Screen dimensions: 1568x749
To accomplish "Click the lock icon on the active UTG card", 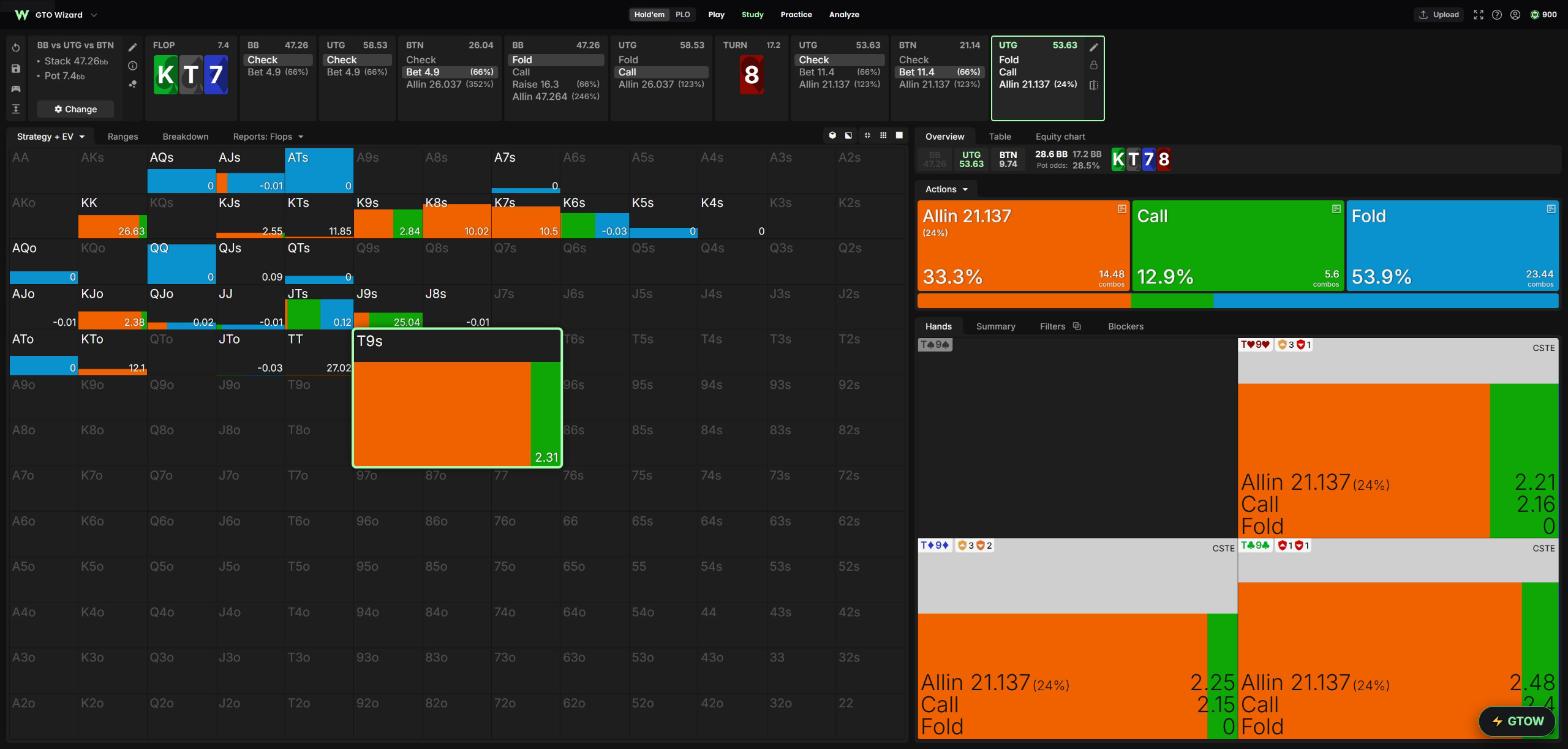I will coord(1094,65).
